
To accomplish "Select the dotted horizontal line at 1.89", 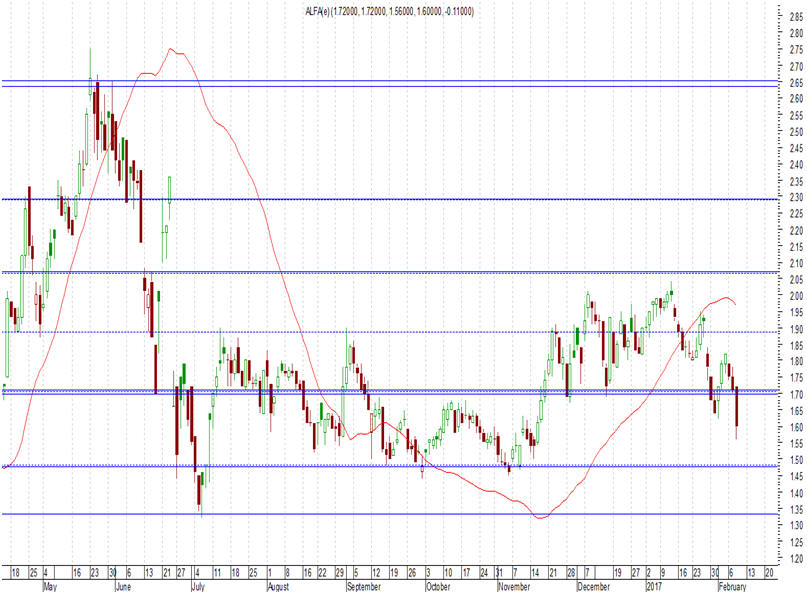I will (x=391, y=332).
